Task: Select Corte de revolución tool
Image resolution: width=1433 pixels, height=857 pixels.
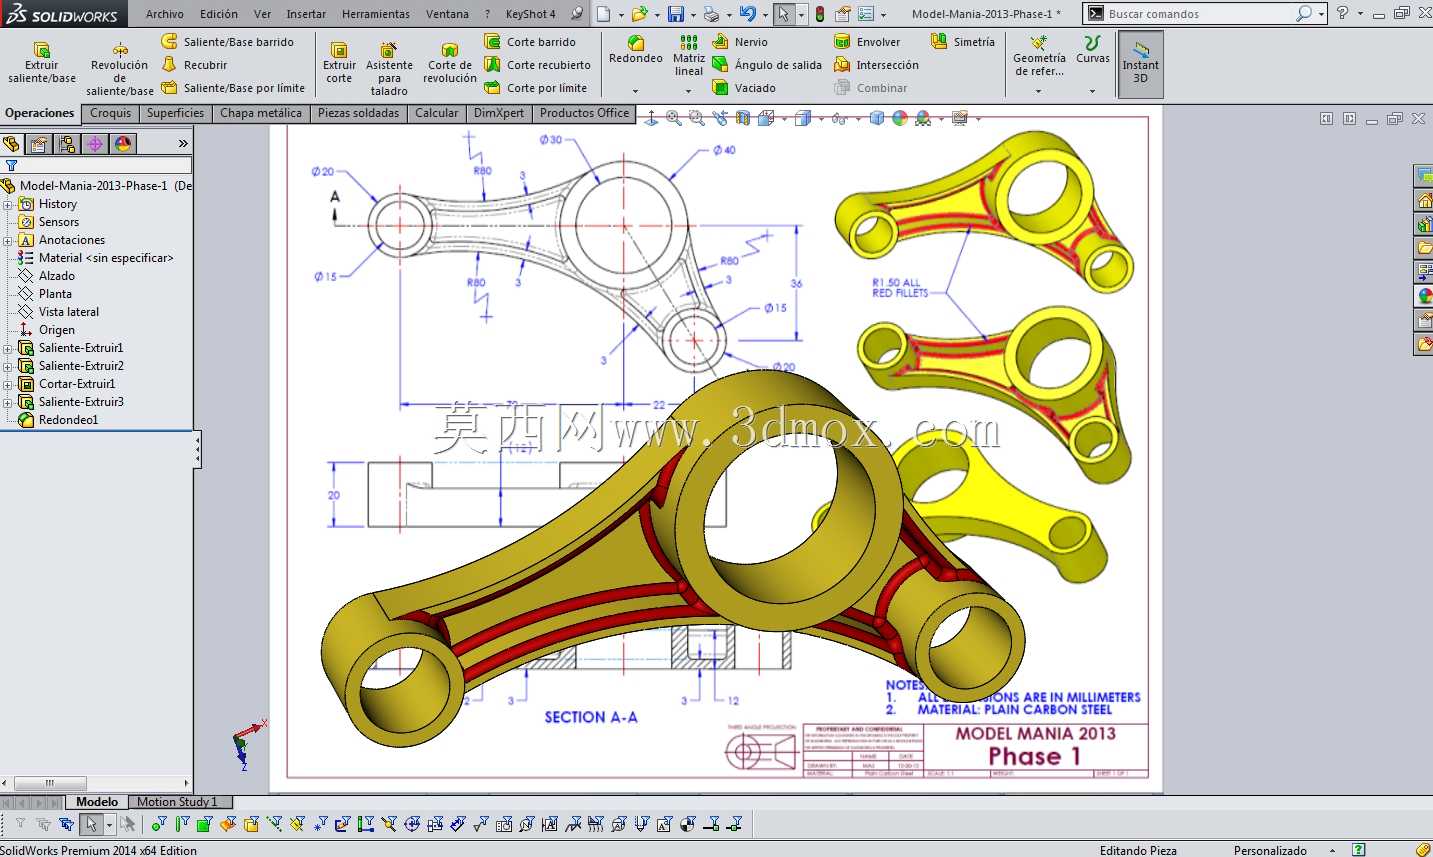Action: click(x=450, y=63)
